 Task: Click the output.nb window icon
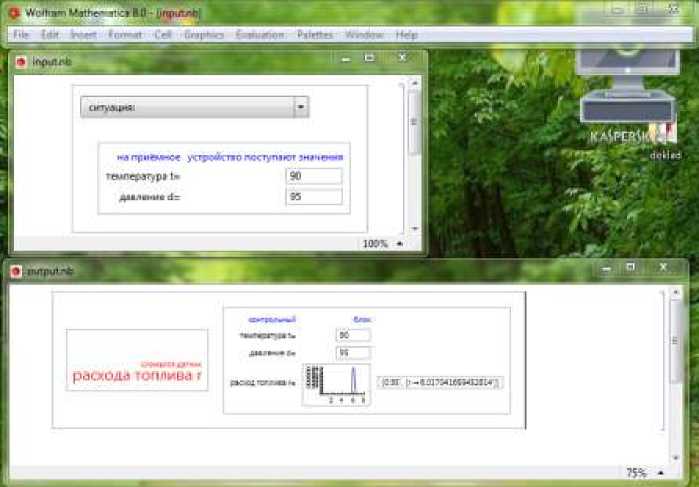tap(16, 271)
